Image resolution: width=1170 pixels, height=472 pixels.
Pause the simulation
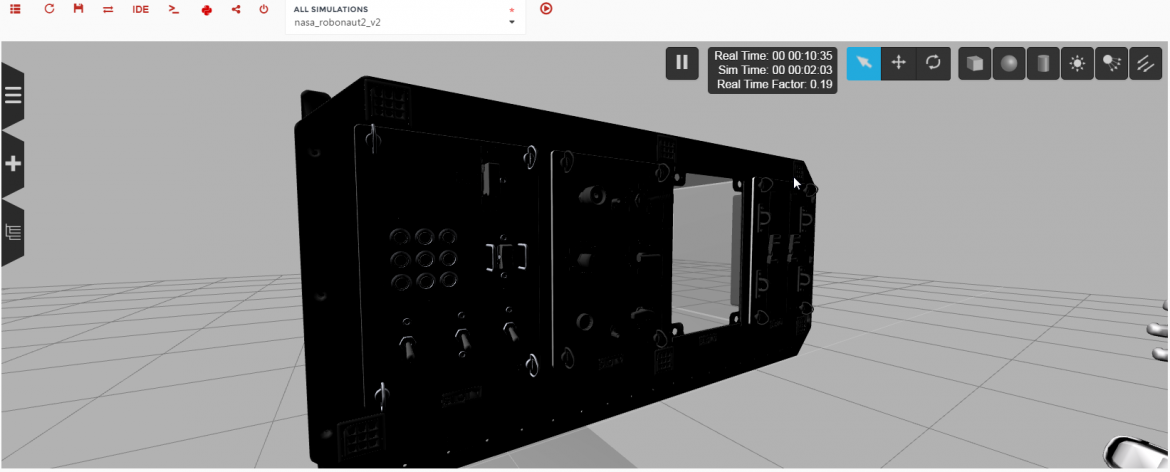[682, 63]
